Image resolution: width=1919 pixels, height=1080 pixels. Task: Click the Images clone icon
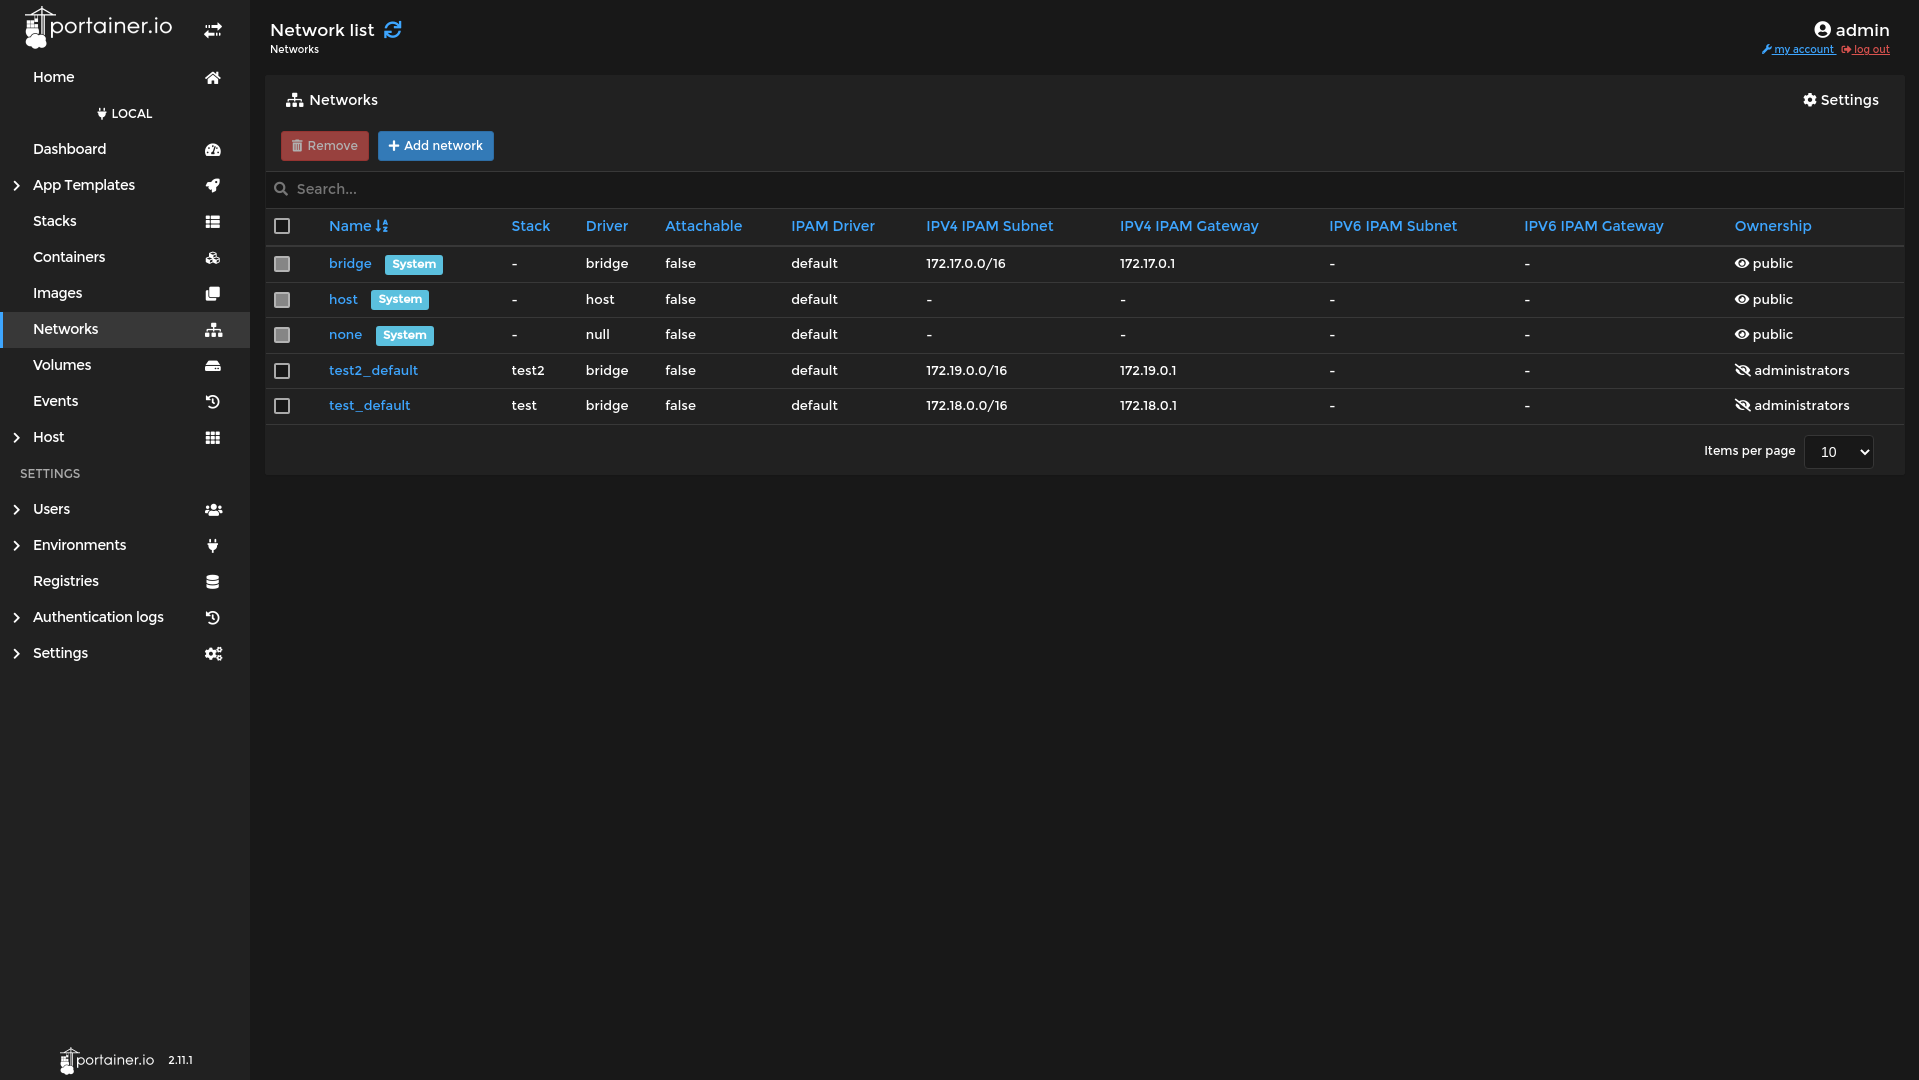213,294
